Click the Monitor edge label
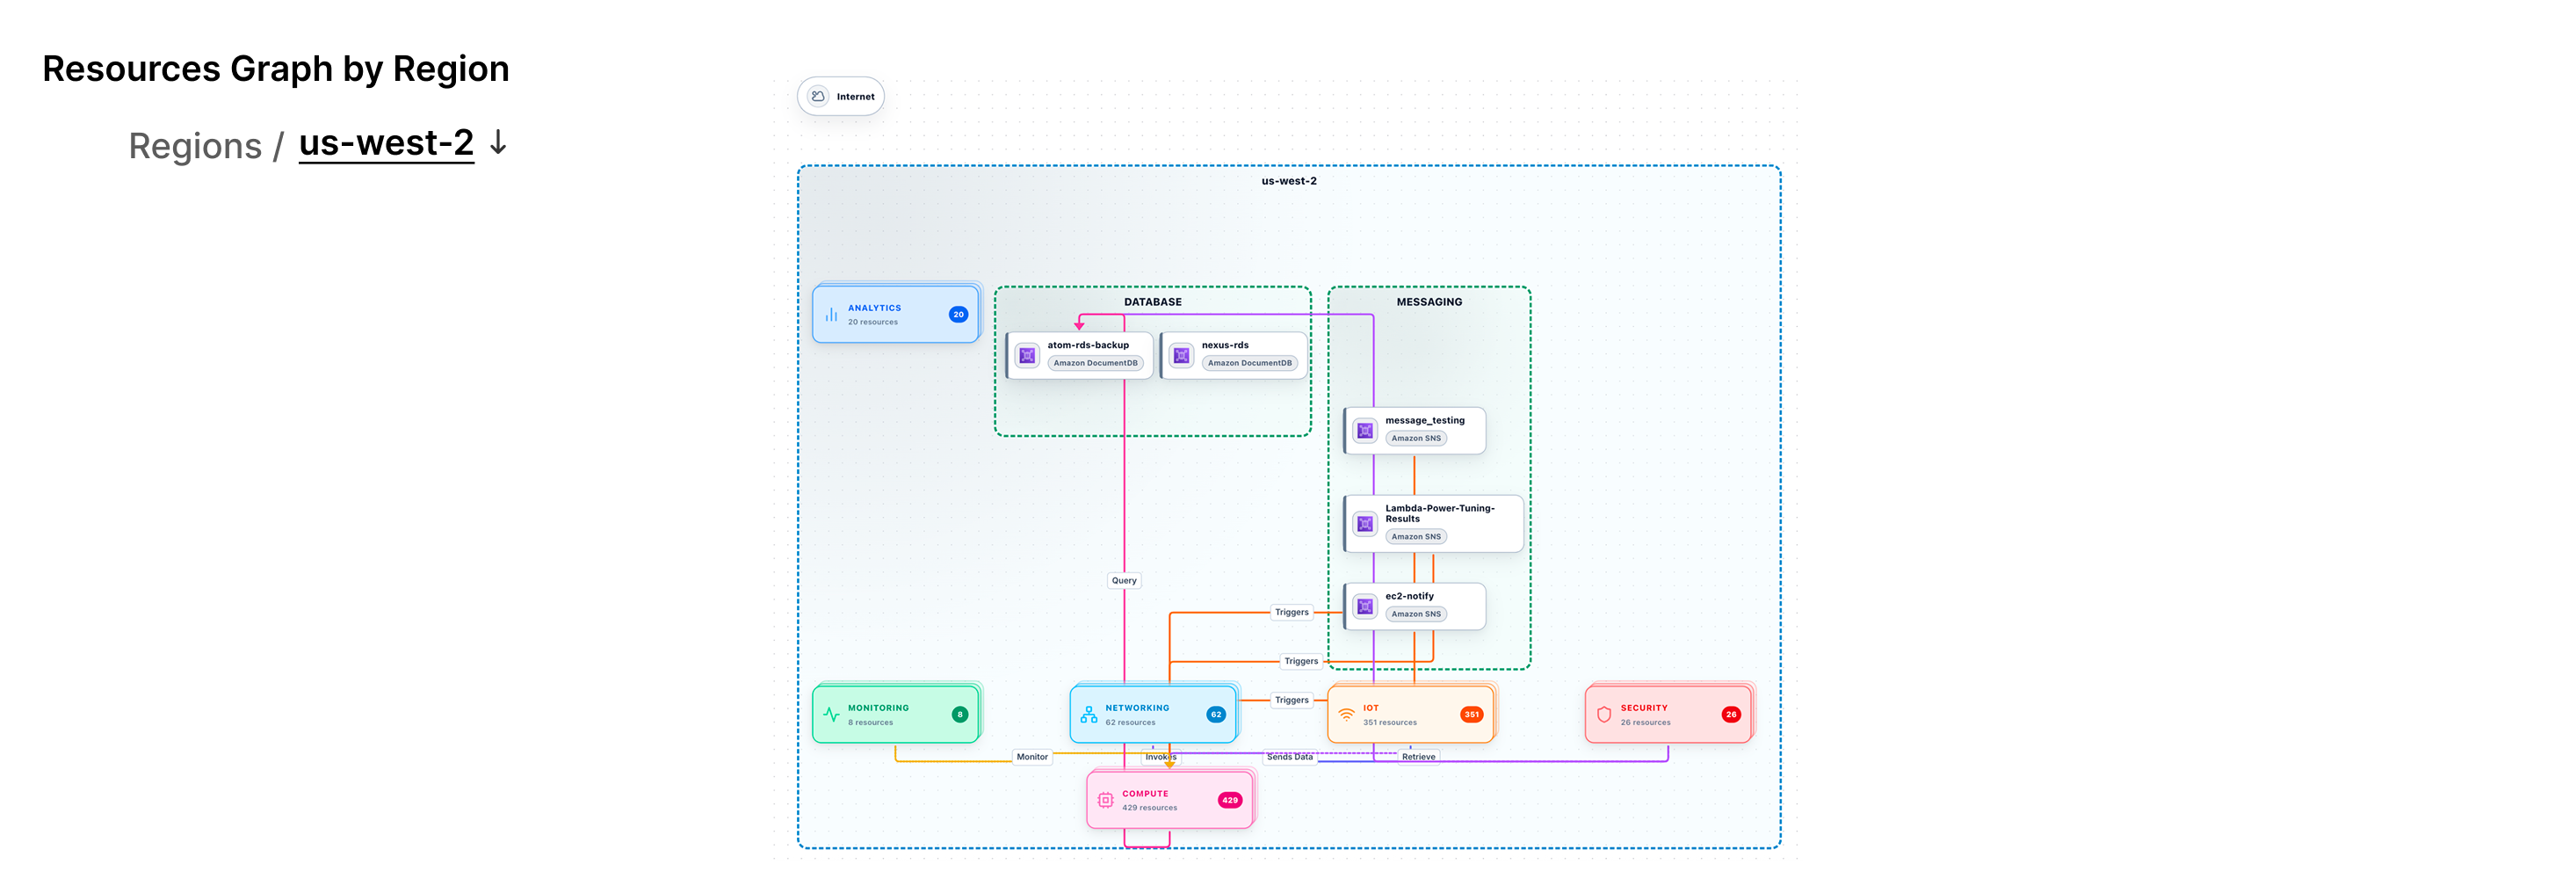This screenshot has height=879, width=2576. click(1032, 757)
